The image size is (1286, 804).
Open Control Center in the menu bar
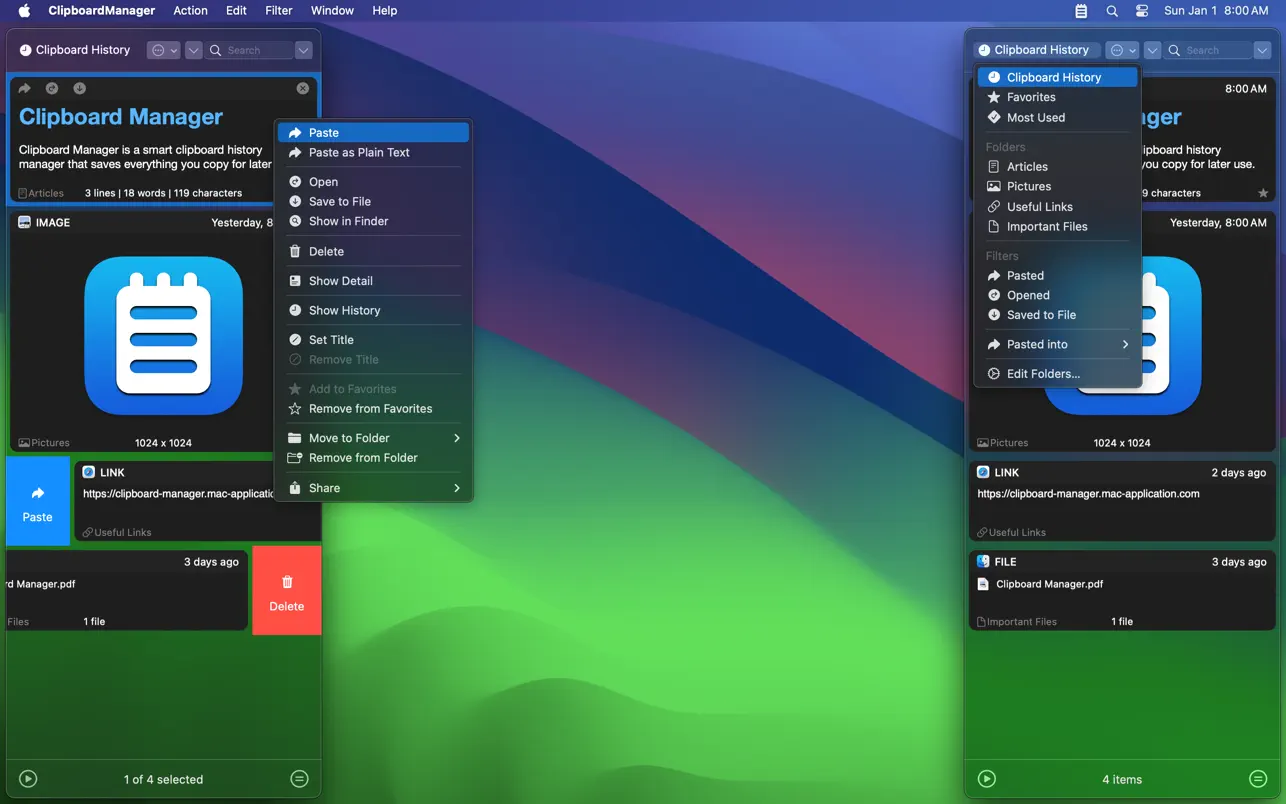coord(1142,11)
